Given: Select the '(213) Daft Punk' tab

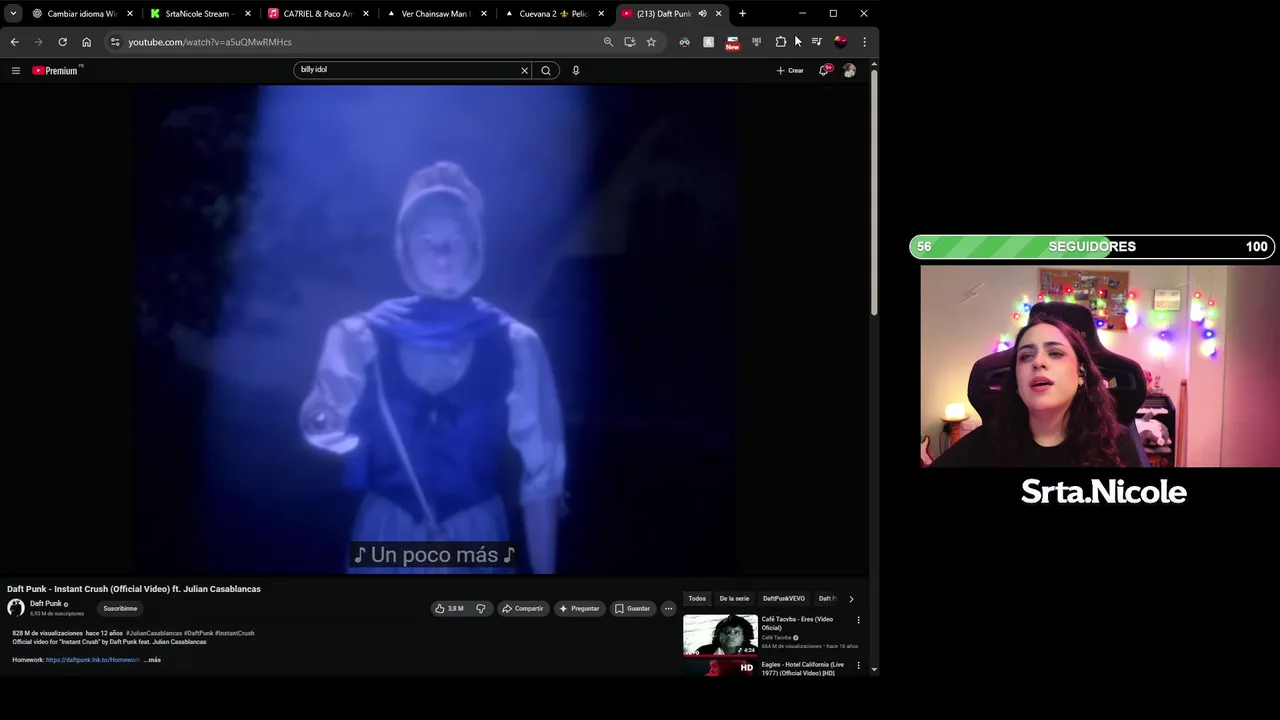Looking at the screenshot, I should click(x=658, y=14).
